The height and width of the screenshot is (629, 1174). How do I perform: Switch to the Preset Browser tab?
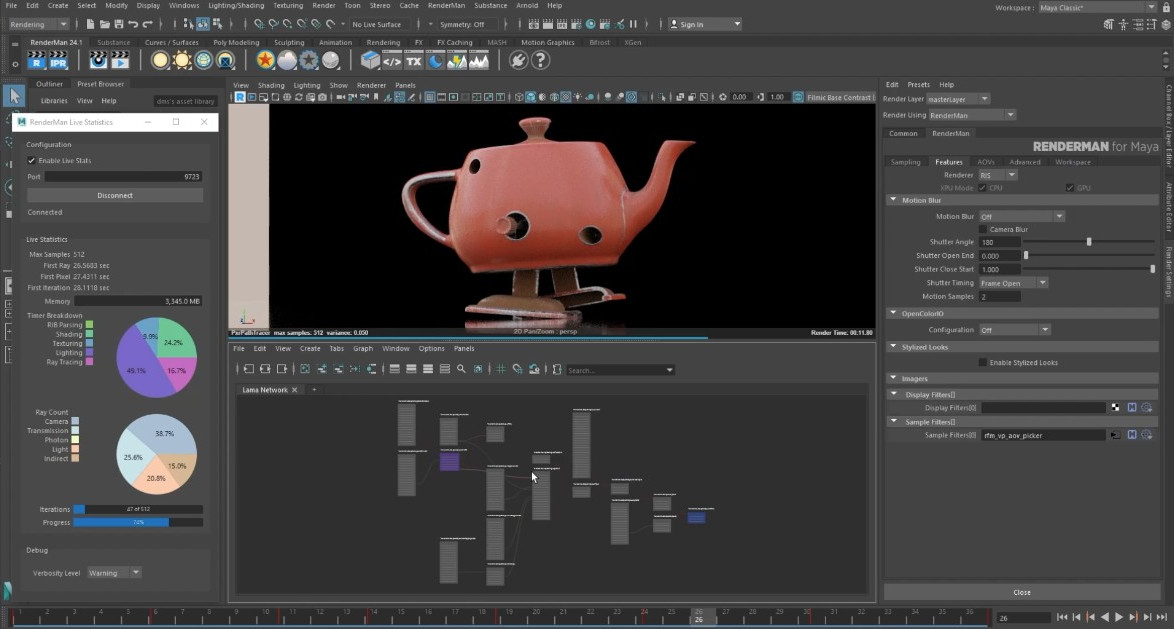click(100, 84)
